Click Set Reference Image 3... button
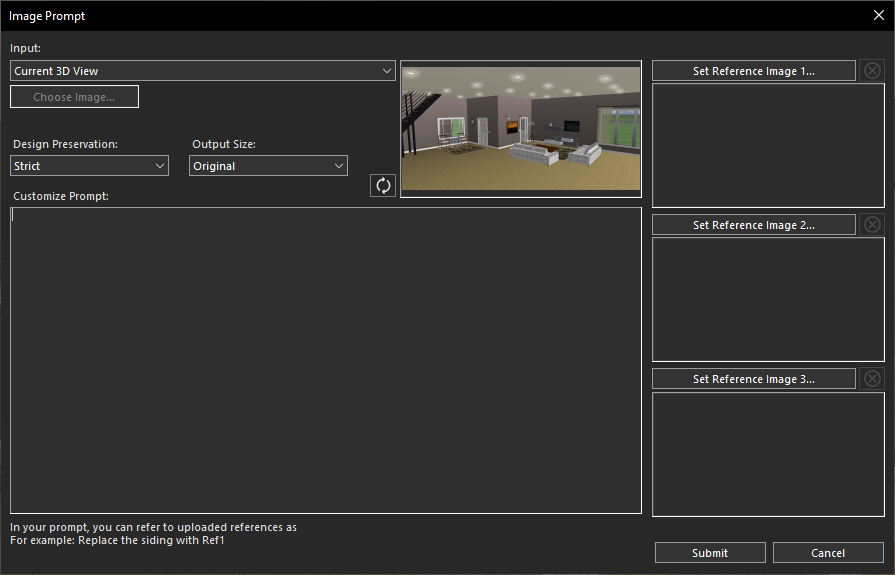The height and width of the screenshot is (575, 895). (x=753, y=379)
